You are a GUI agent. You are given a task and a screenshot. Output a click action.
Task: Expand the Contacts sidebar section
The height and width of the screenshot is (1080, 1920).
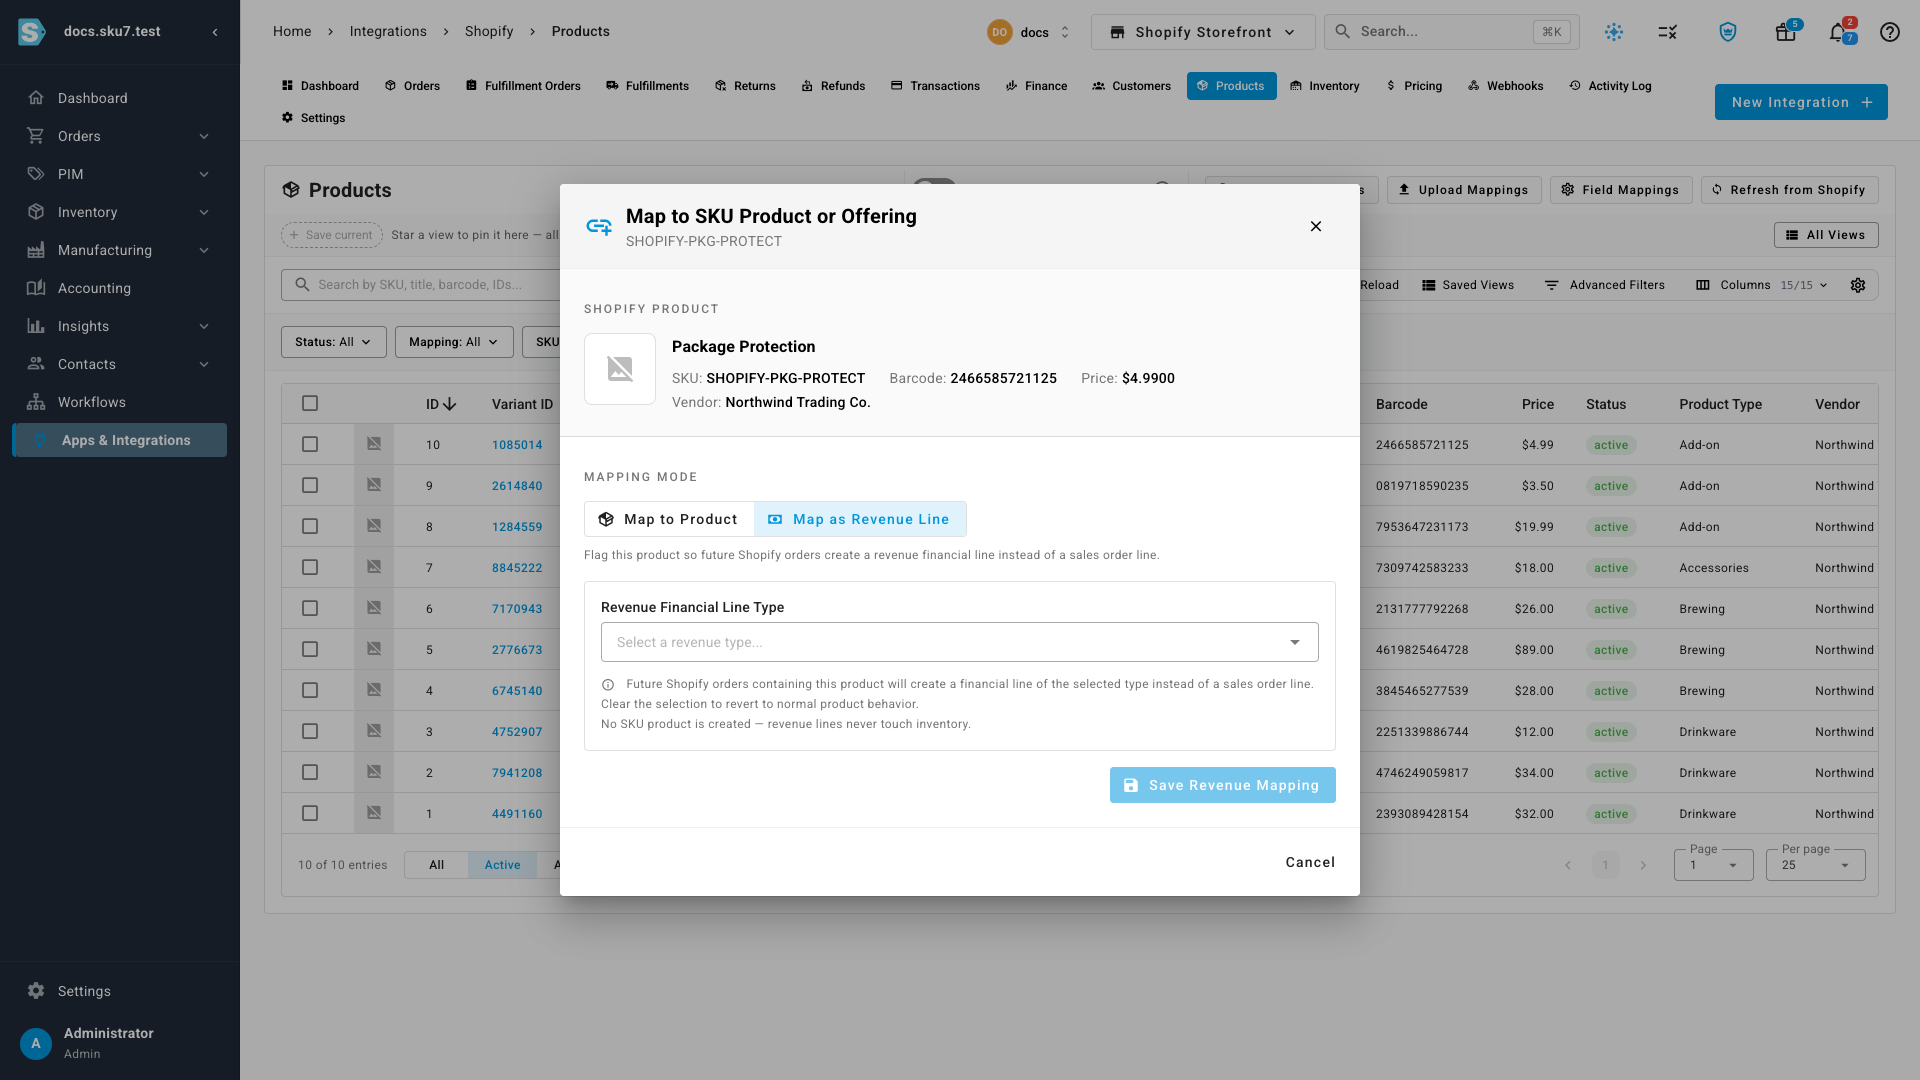(x=120, y=364)
